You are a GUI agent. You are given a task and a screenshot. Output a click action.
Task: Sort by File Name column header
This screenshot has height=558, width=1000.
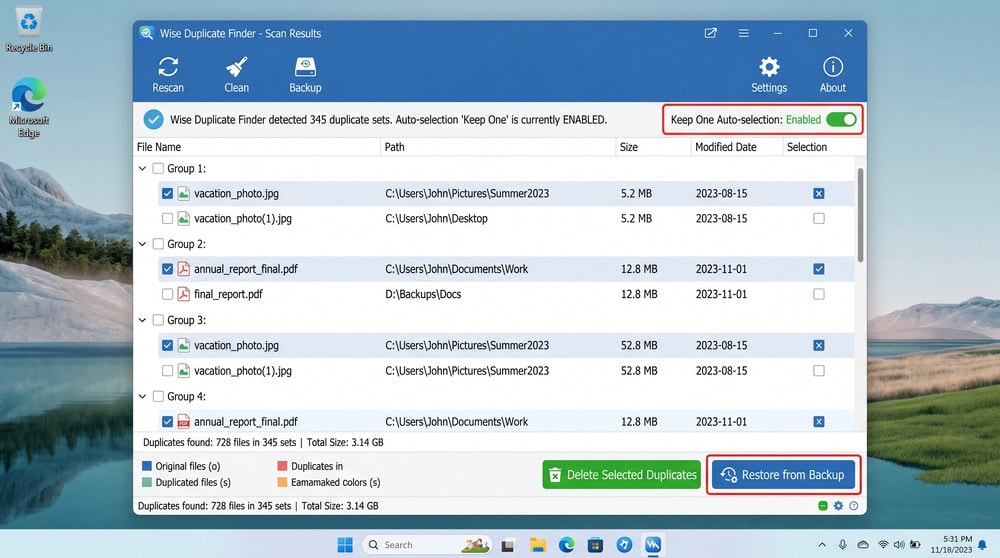257,147
